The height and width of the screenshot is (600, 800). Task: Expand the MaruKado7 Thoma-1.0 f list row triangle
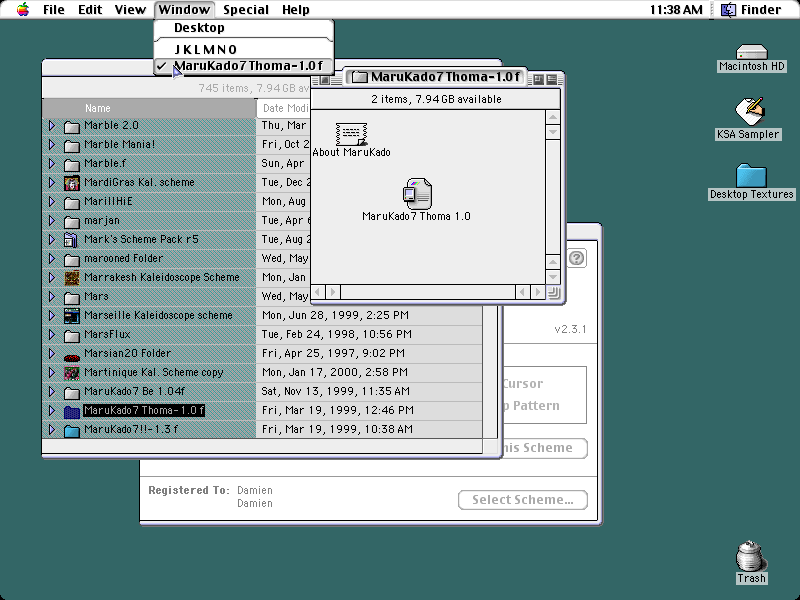(x=52, y=411)
